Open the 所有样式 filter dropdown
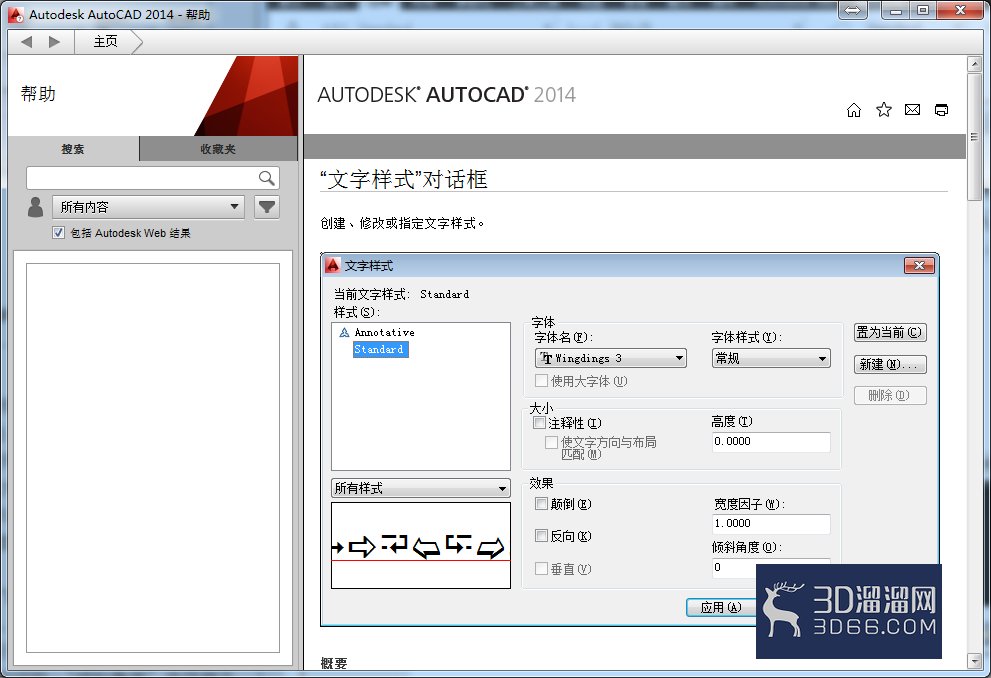Viewport: 991px width, 678px height. click(x=421, y=488)
